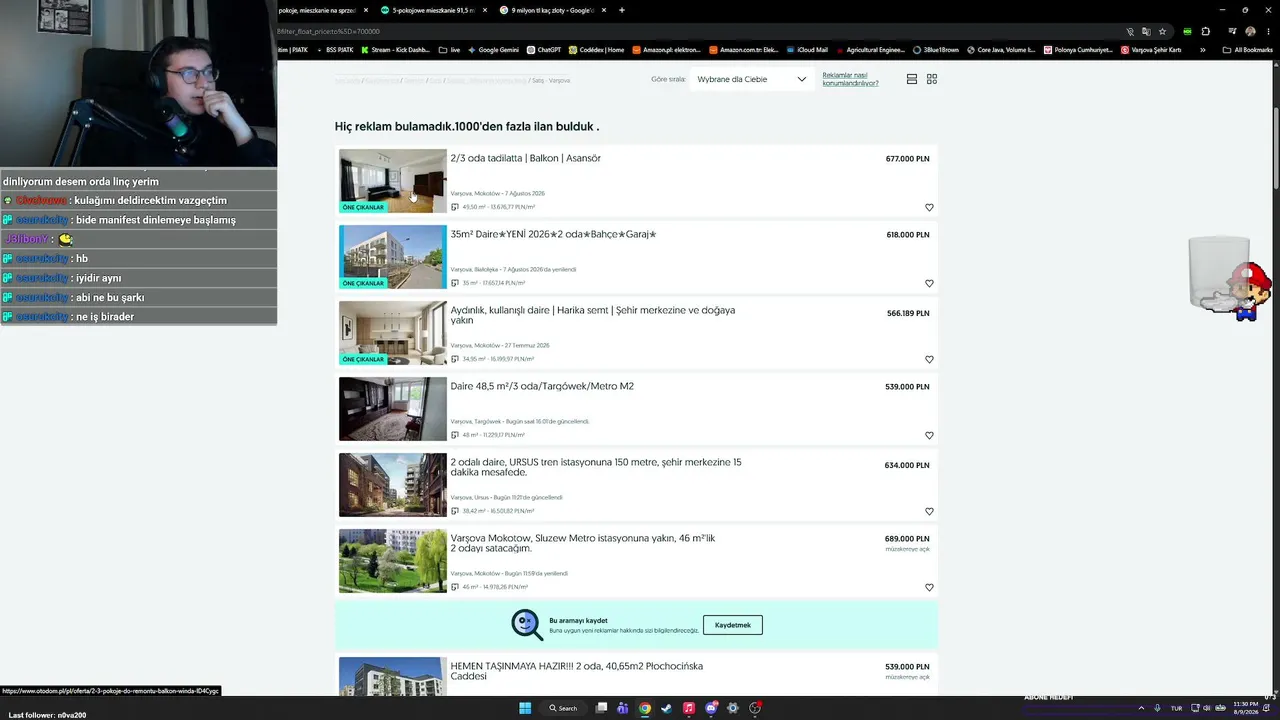
Task: Open listing '2/3 oda tadilatta | Balkon | Asansör'
Action: point(525,158)
